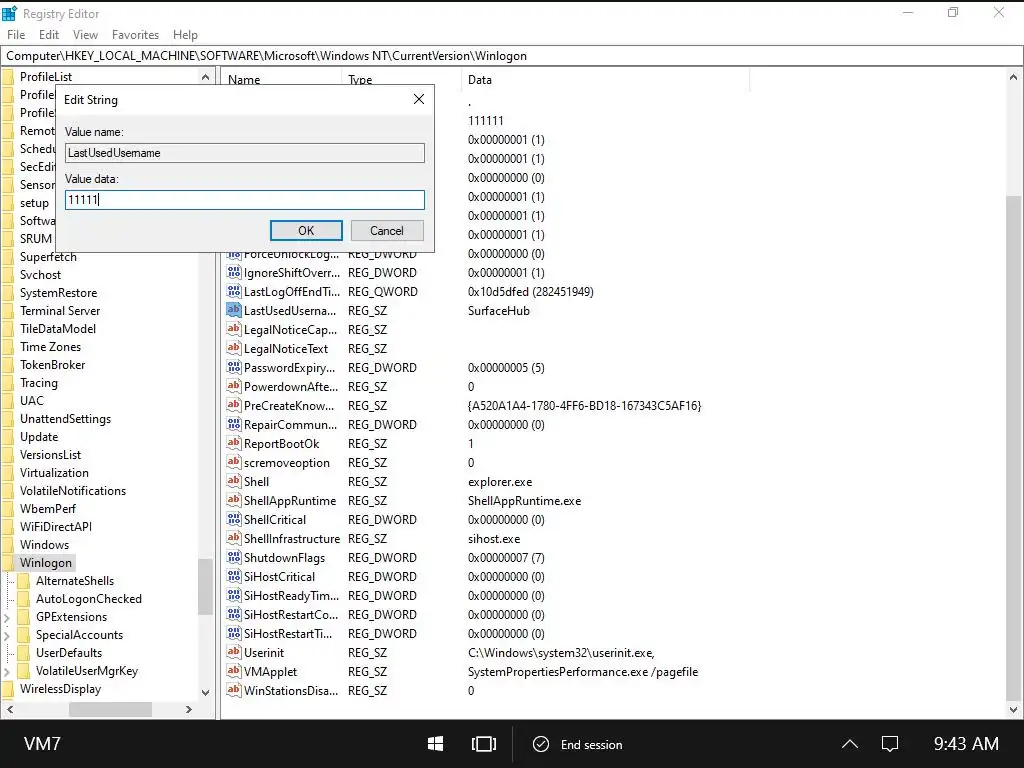Click tree horizontal scroll right arrow

click(x=189, y=709)
